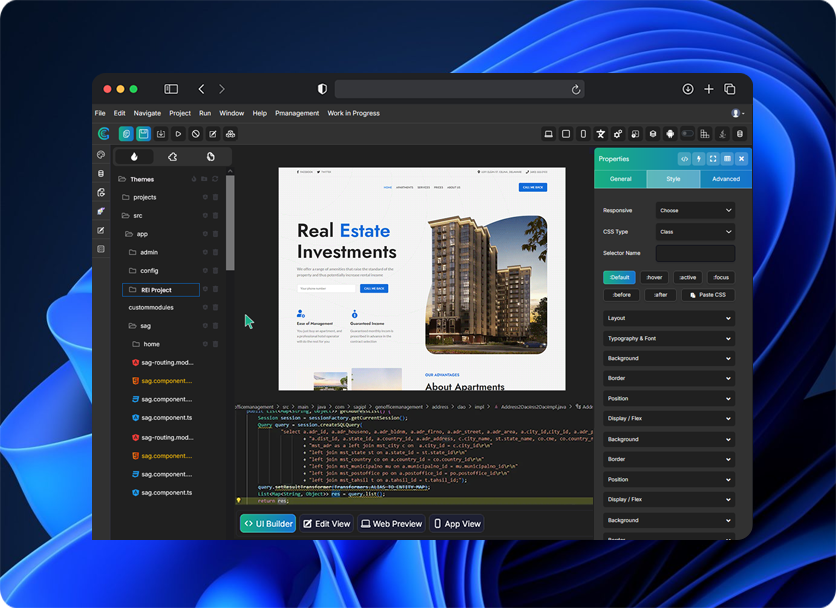836x608 pixels.
Task: Select the mobile phone device view icon
Action: point(583,134)
